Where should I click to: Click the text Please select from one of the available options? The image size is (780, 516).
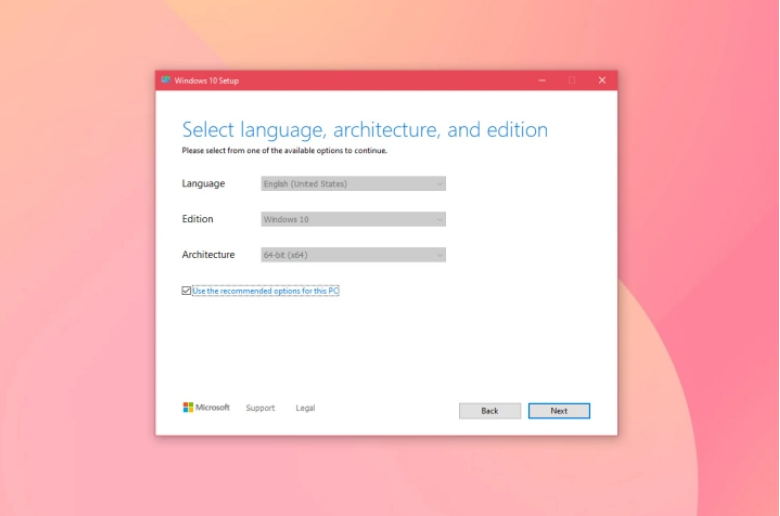(x=284, y=150)
